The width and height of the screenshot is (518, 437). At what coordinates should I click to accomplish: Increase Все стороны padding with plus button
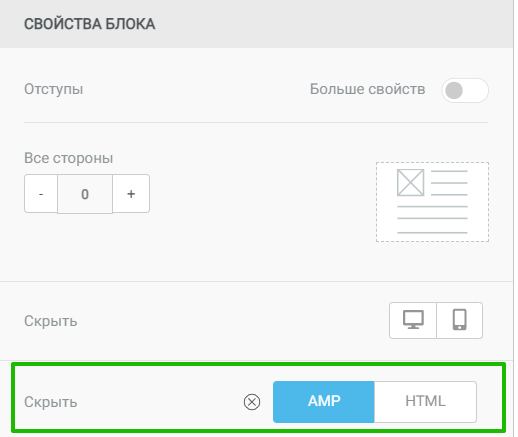coord(131,193)
